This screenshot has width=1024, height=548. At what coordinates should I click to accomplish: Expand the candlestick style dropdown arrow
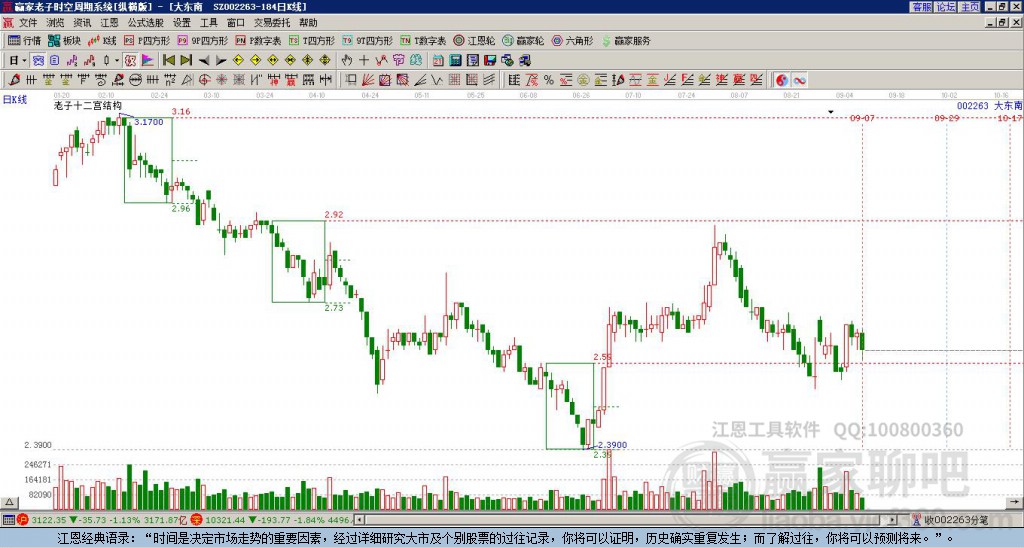click(117, 61)
